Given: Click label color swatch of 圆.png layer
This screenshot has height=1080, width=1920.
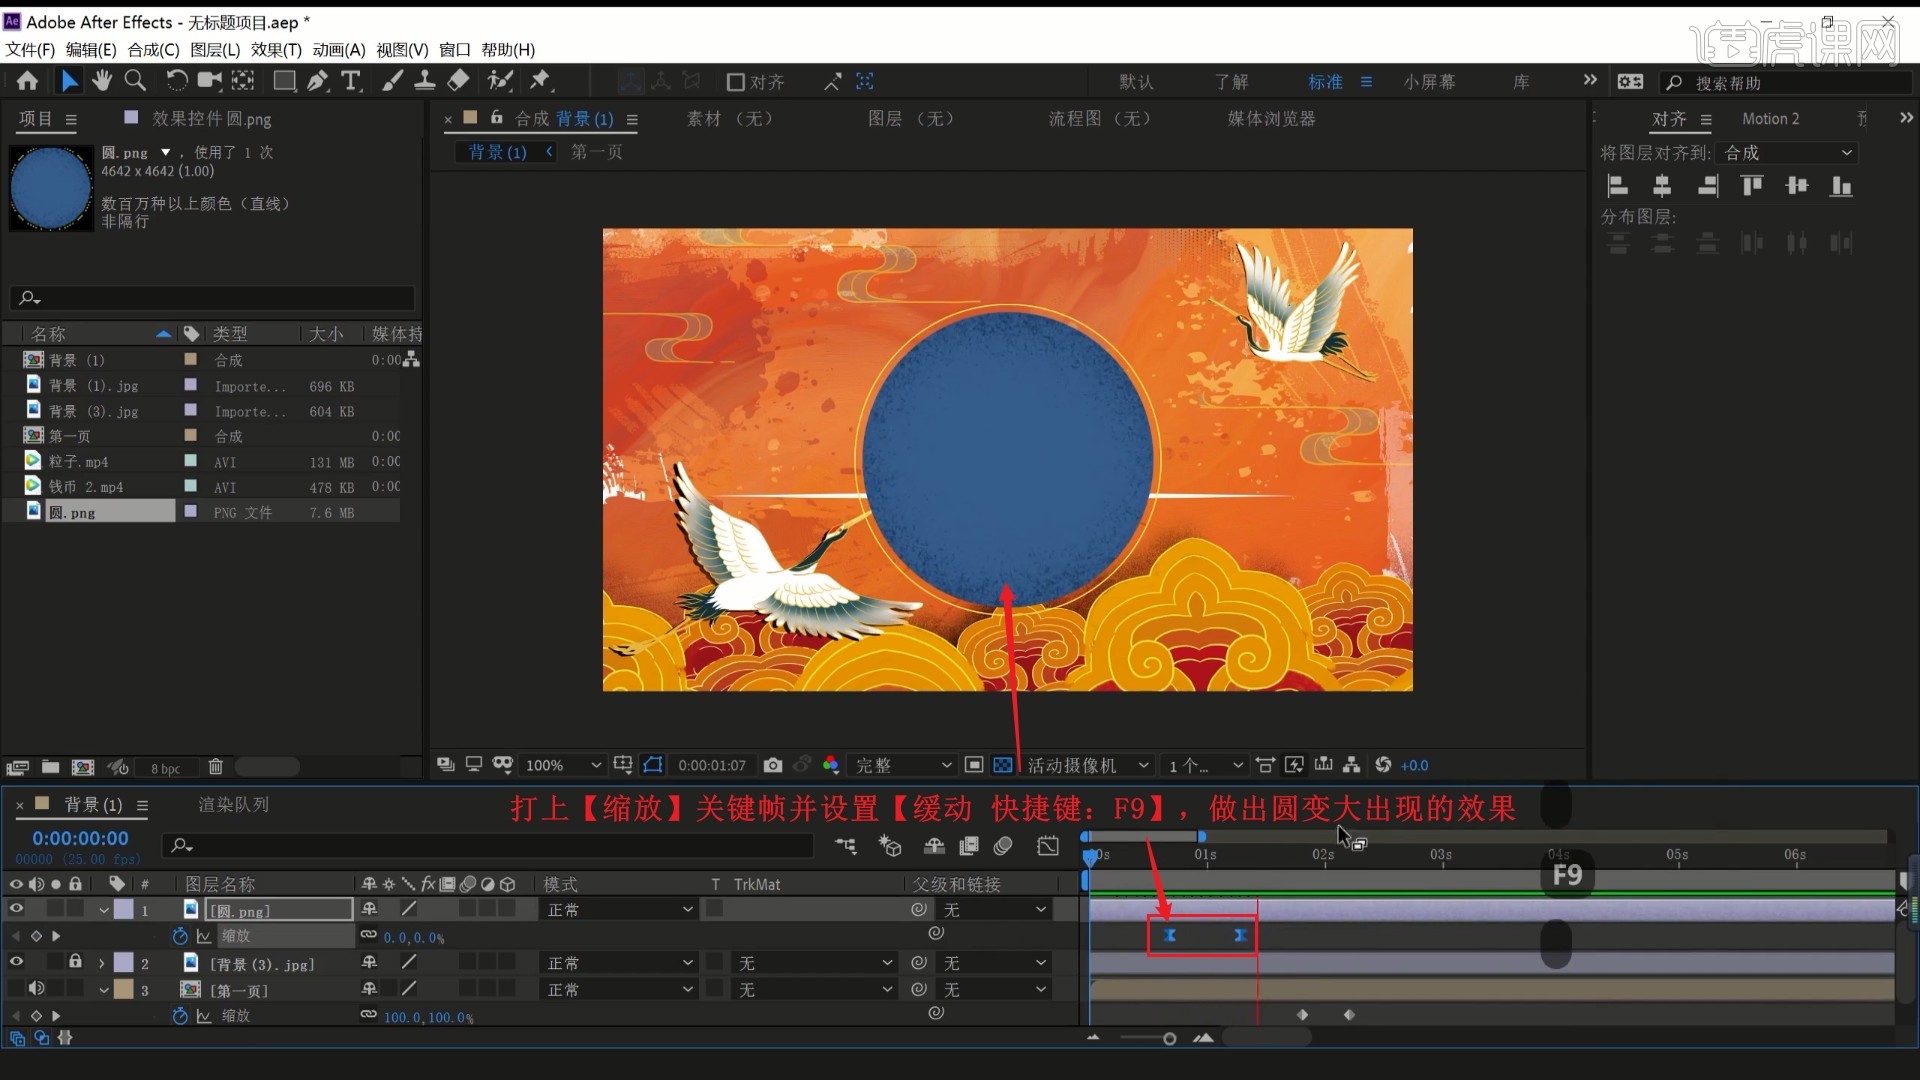Looking at the screenshot, I should [123, 909].
